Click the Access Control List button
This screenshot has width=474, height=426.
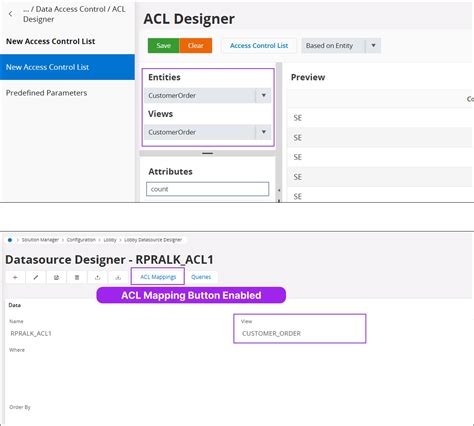tap(259, 46)
